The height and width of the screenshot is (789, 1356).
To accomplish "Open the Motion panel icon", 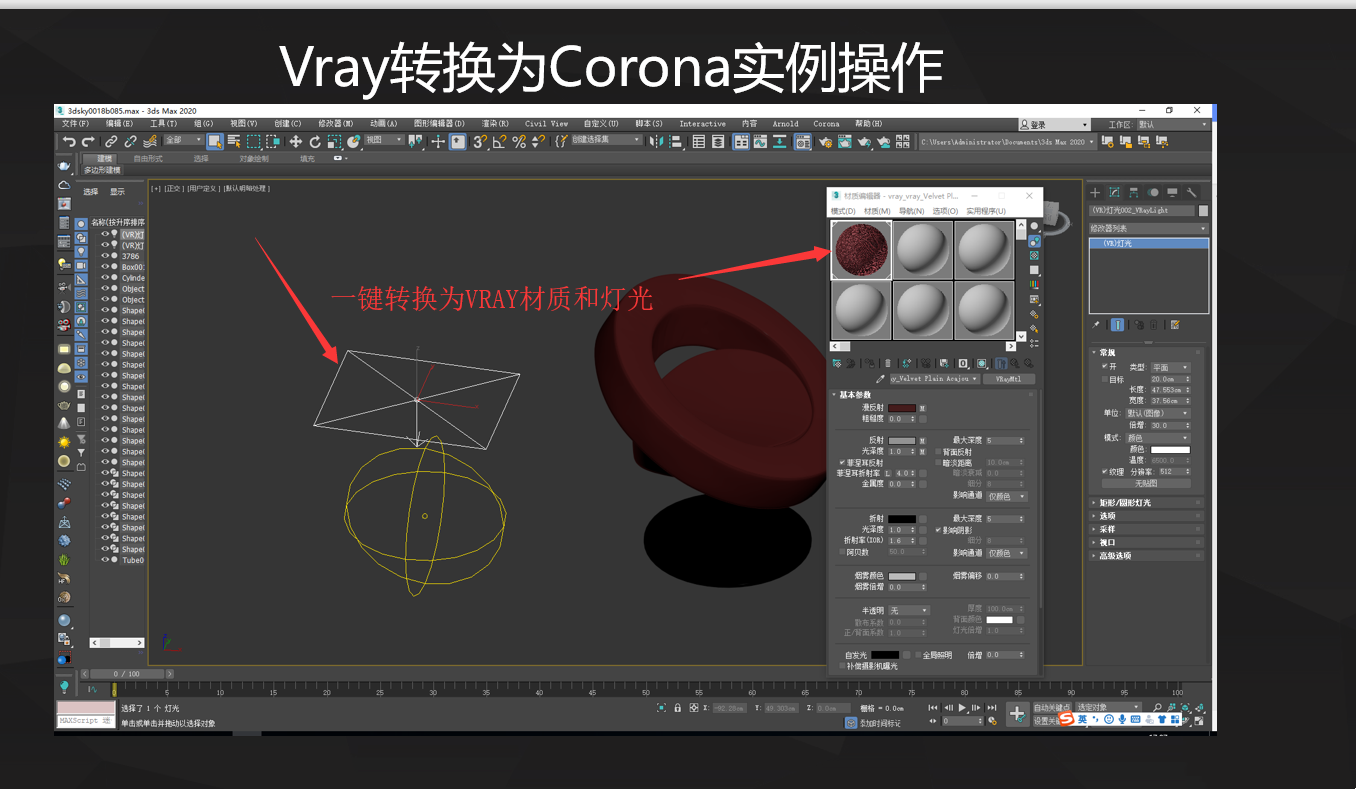I will 1153,193.
